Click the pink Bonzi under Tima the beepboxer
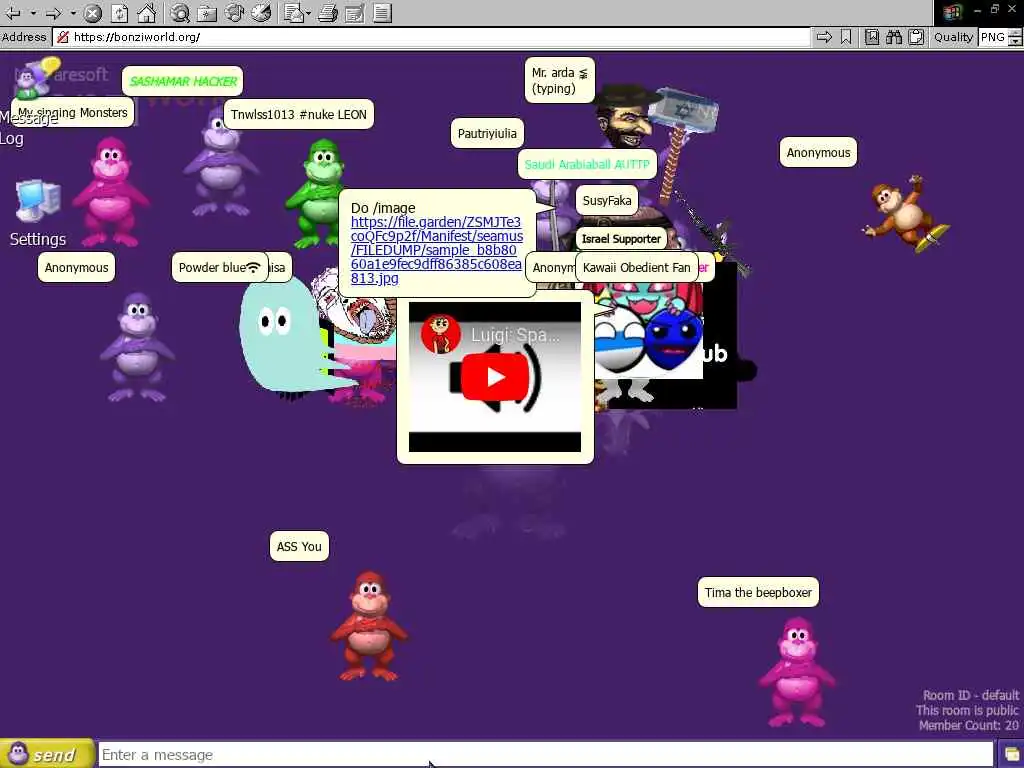The image size is (1024, 768). coord(797,673)
